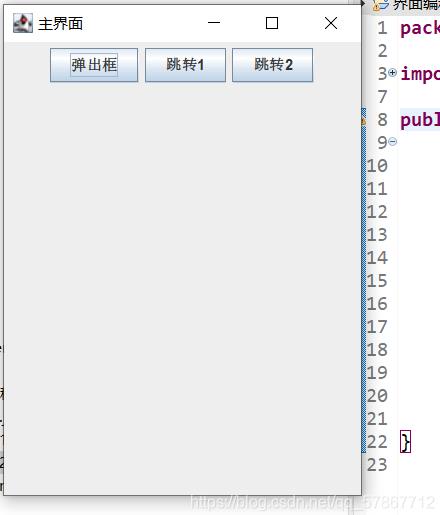Click the closing brace on line 22
The image size is (440, 515).
pos(406,442)
